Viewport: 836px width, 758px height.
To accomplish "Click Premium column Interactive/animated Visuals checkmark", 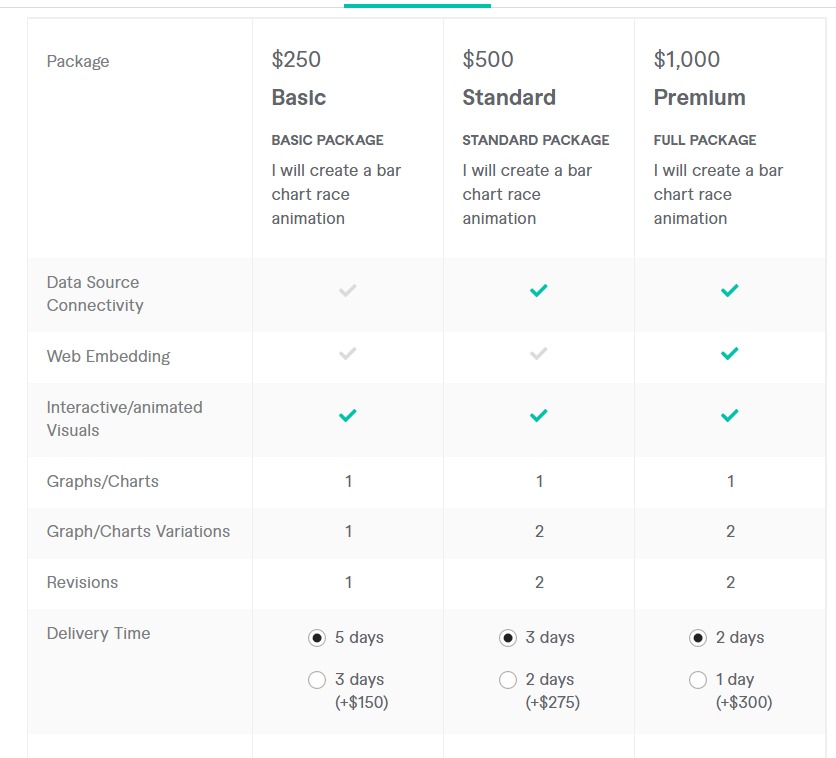I will (729, 416).
